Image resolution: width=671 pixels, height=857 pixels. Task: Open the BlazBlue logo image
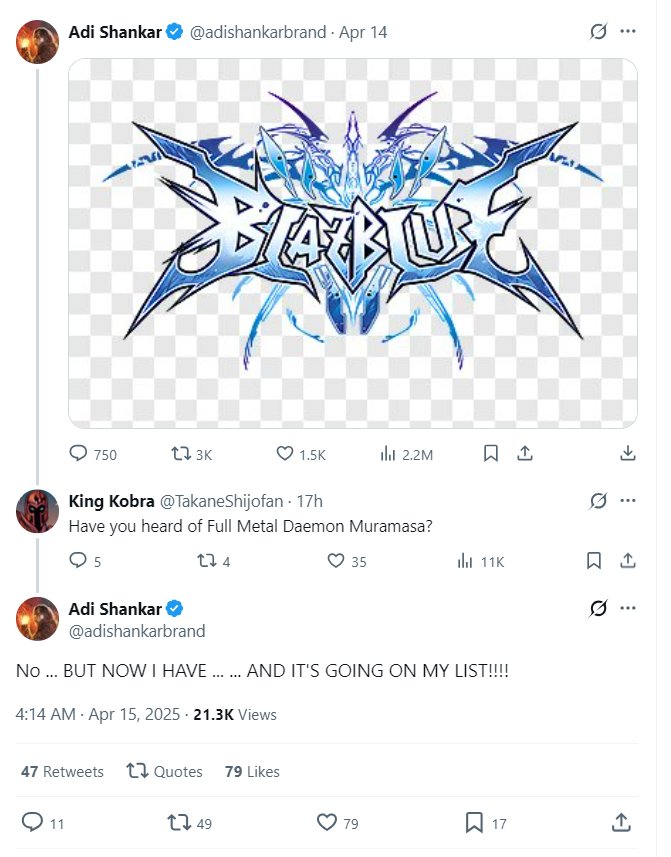pos(353,243)
